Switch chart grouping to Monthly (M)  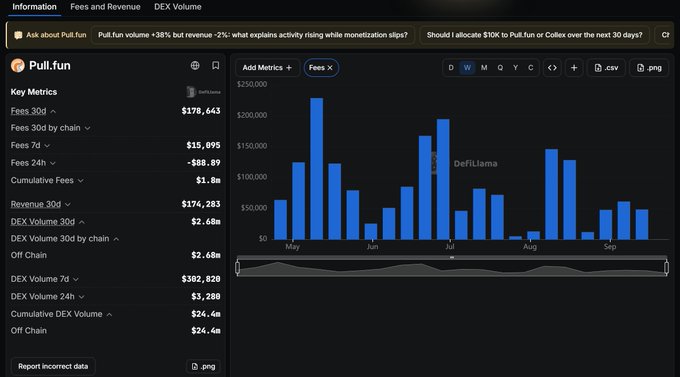pos(484,68)
